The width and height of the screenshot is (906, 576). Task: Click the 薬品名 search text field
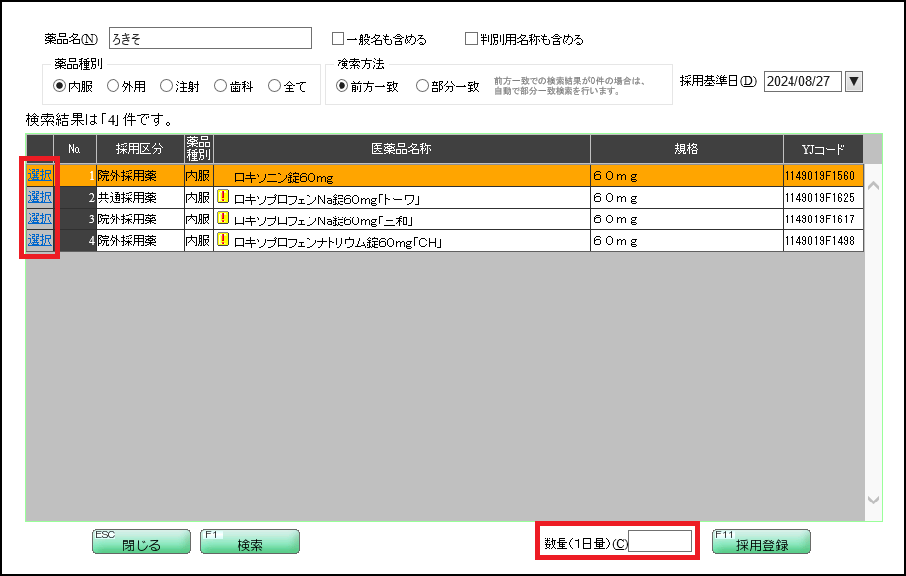(210, 37)
